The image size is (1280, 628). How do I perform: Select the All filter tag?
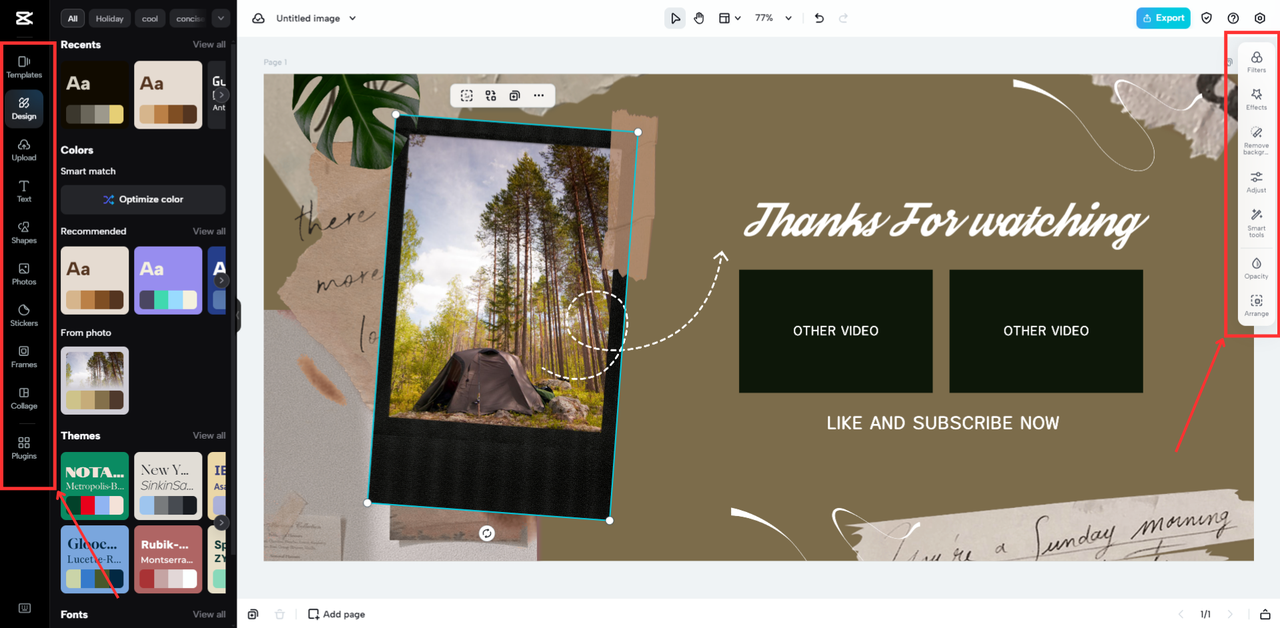(72, 18)
